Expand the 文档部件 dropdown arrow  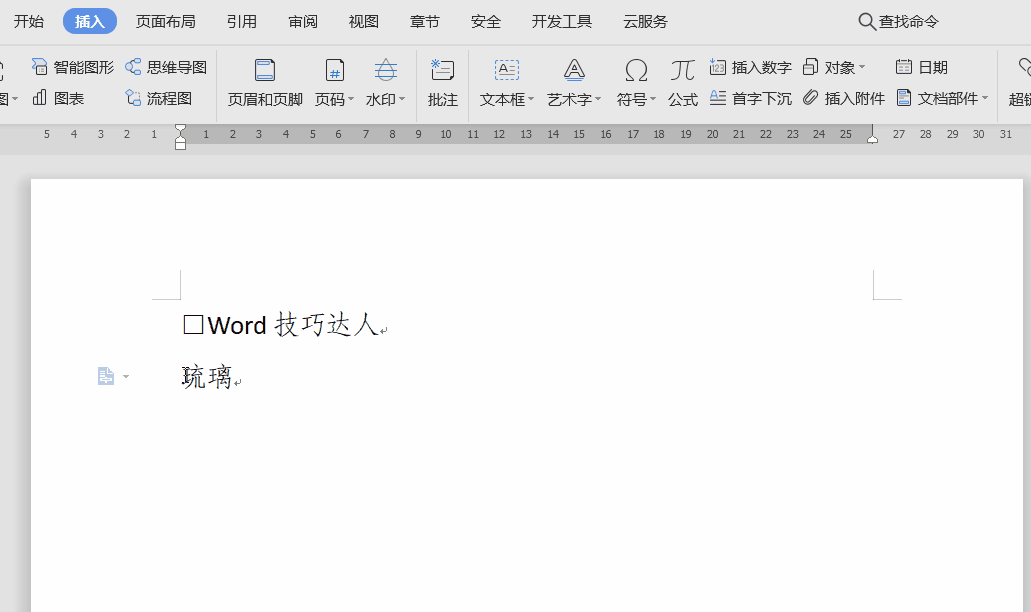pos(985,99)
